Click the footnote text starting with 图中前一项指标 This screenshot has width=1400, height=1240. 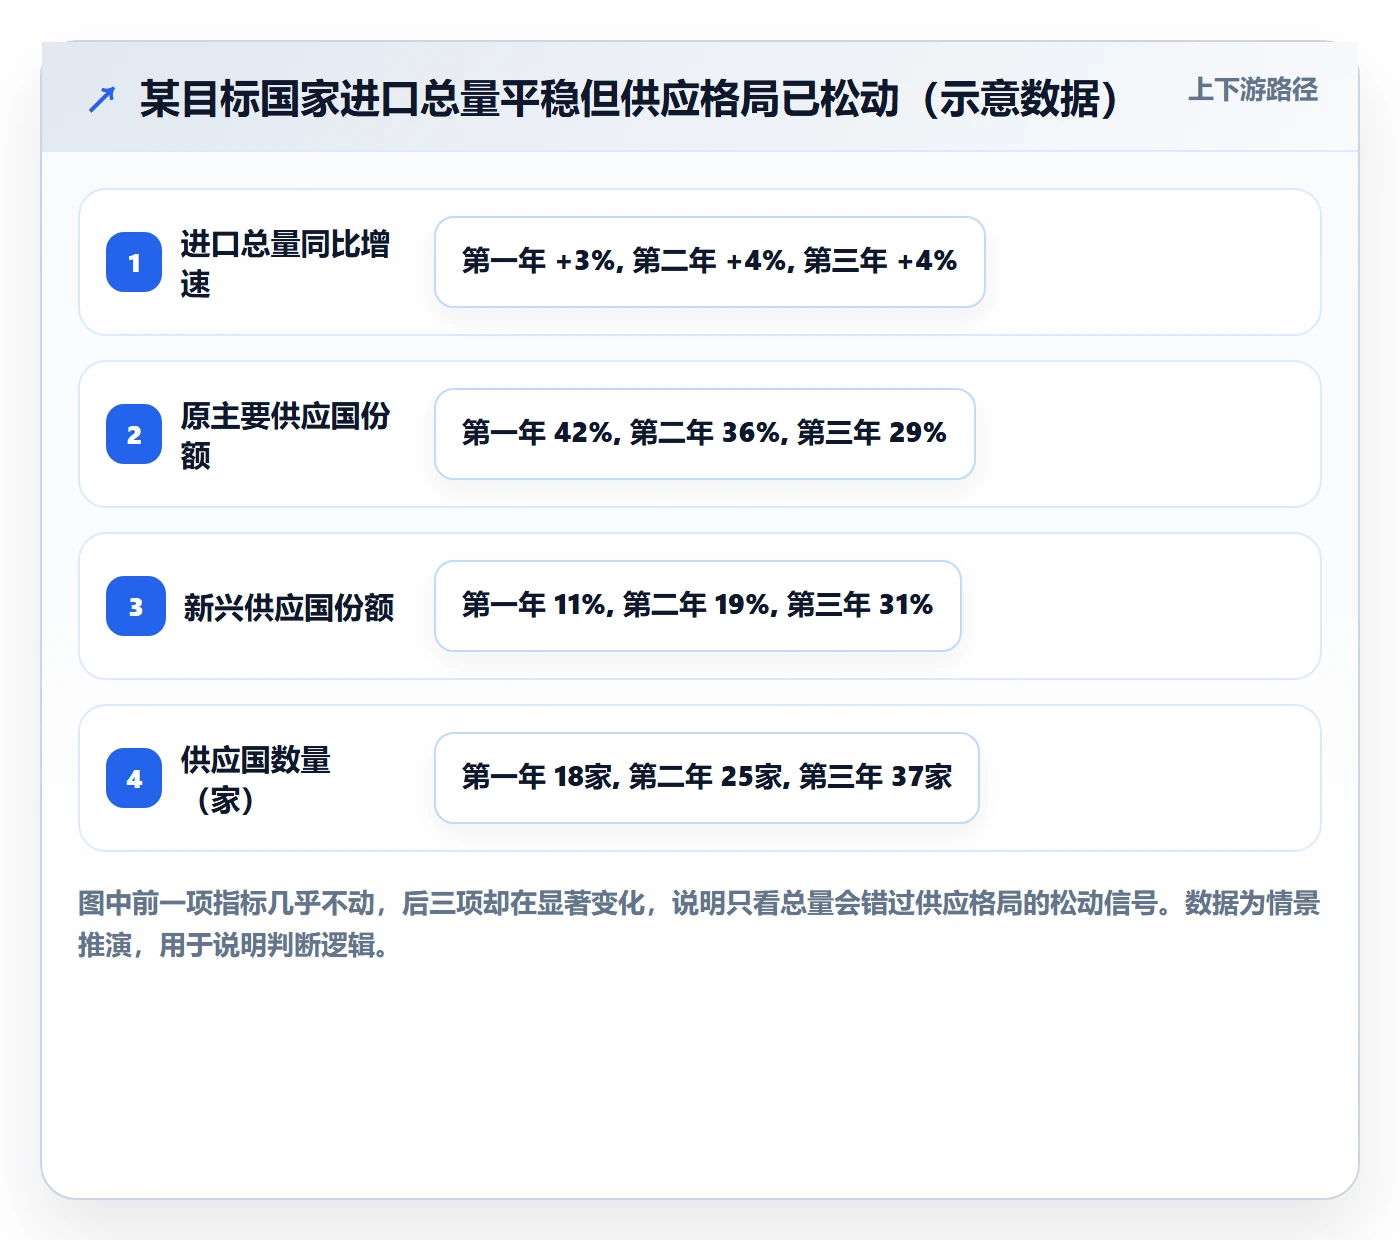coord(699,924)
